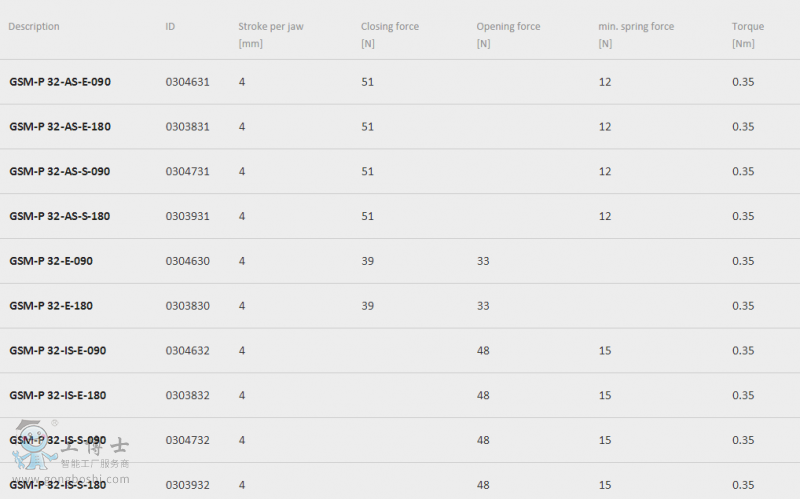Click ID number 0304631

187,82
